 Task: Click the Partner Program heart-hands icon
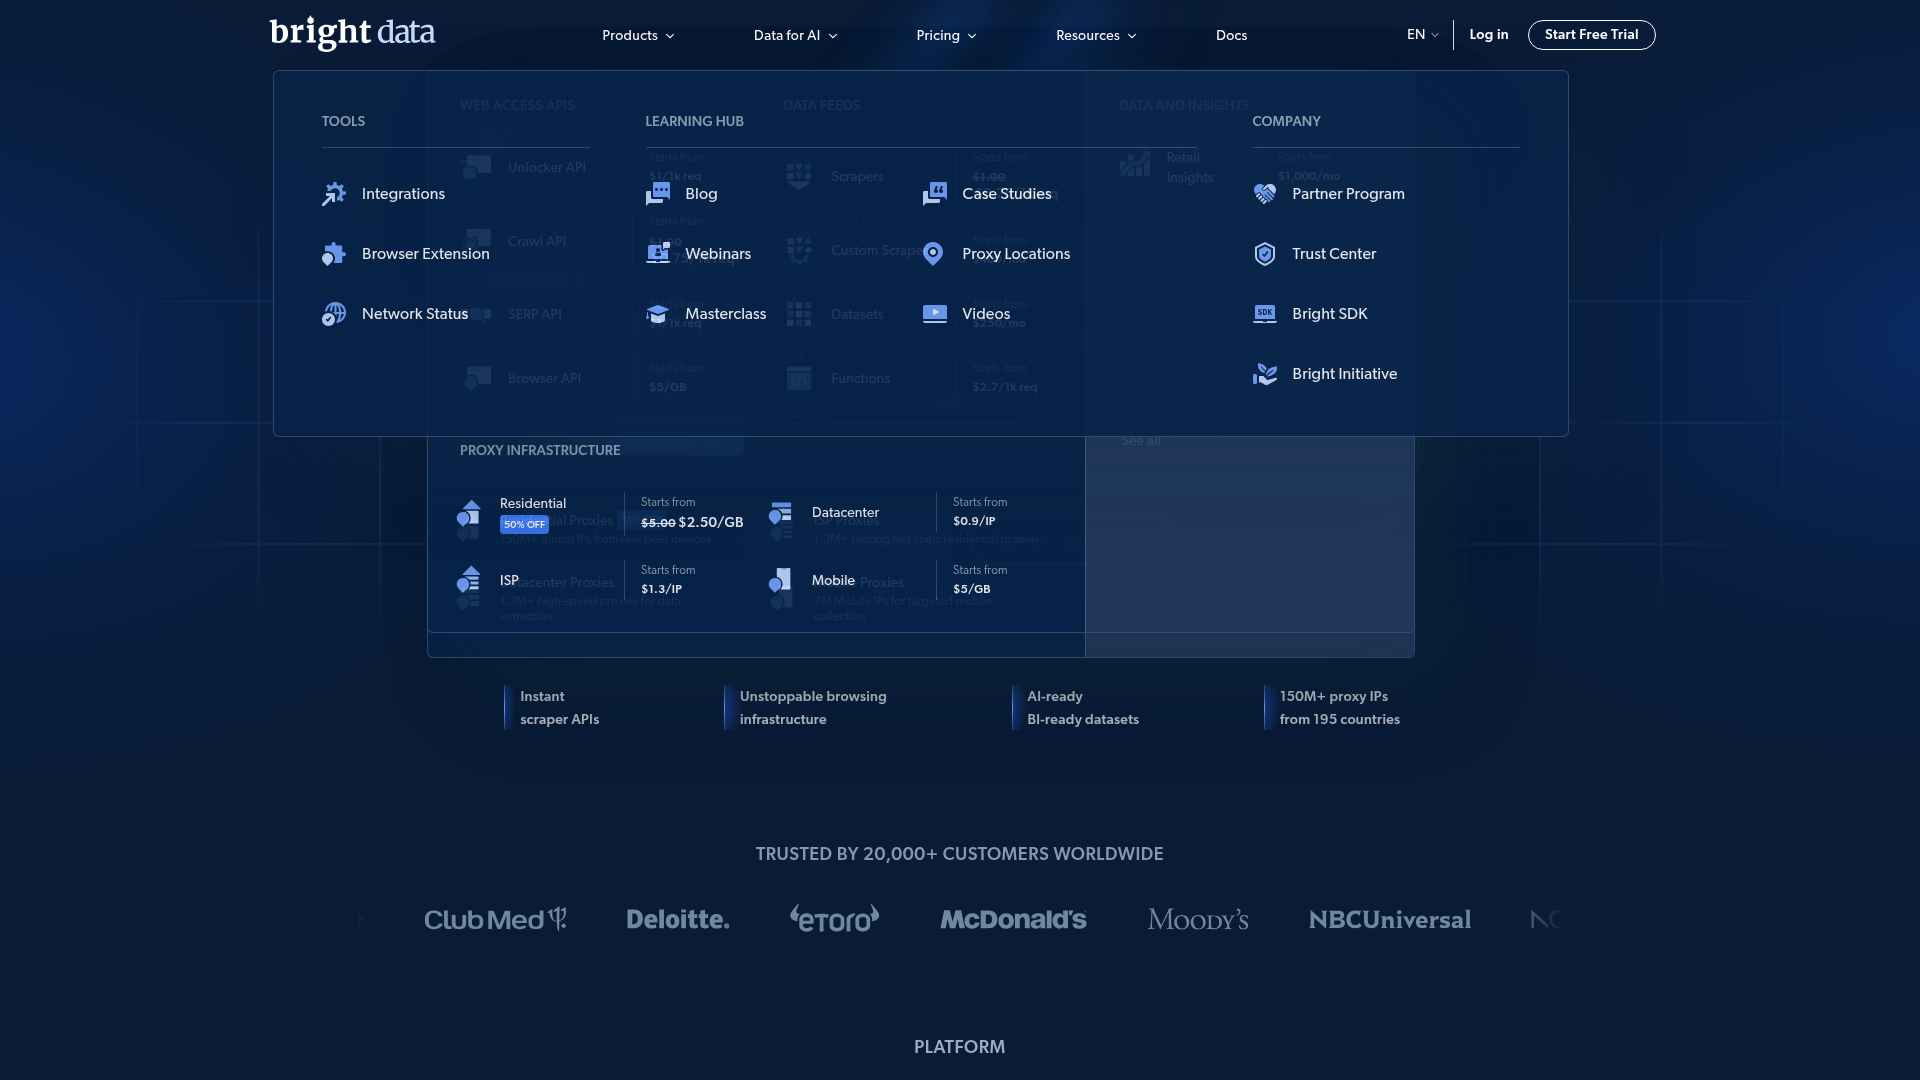(1265, 193)
